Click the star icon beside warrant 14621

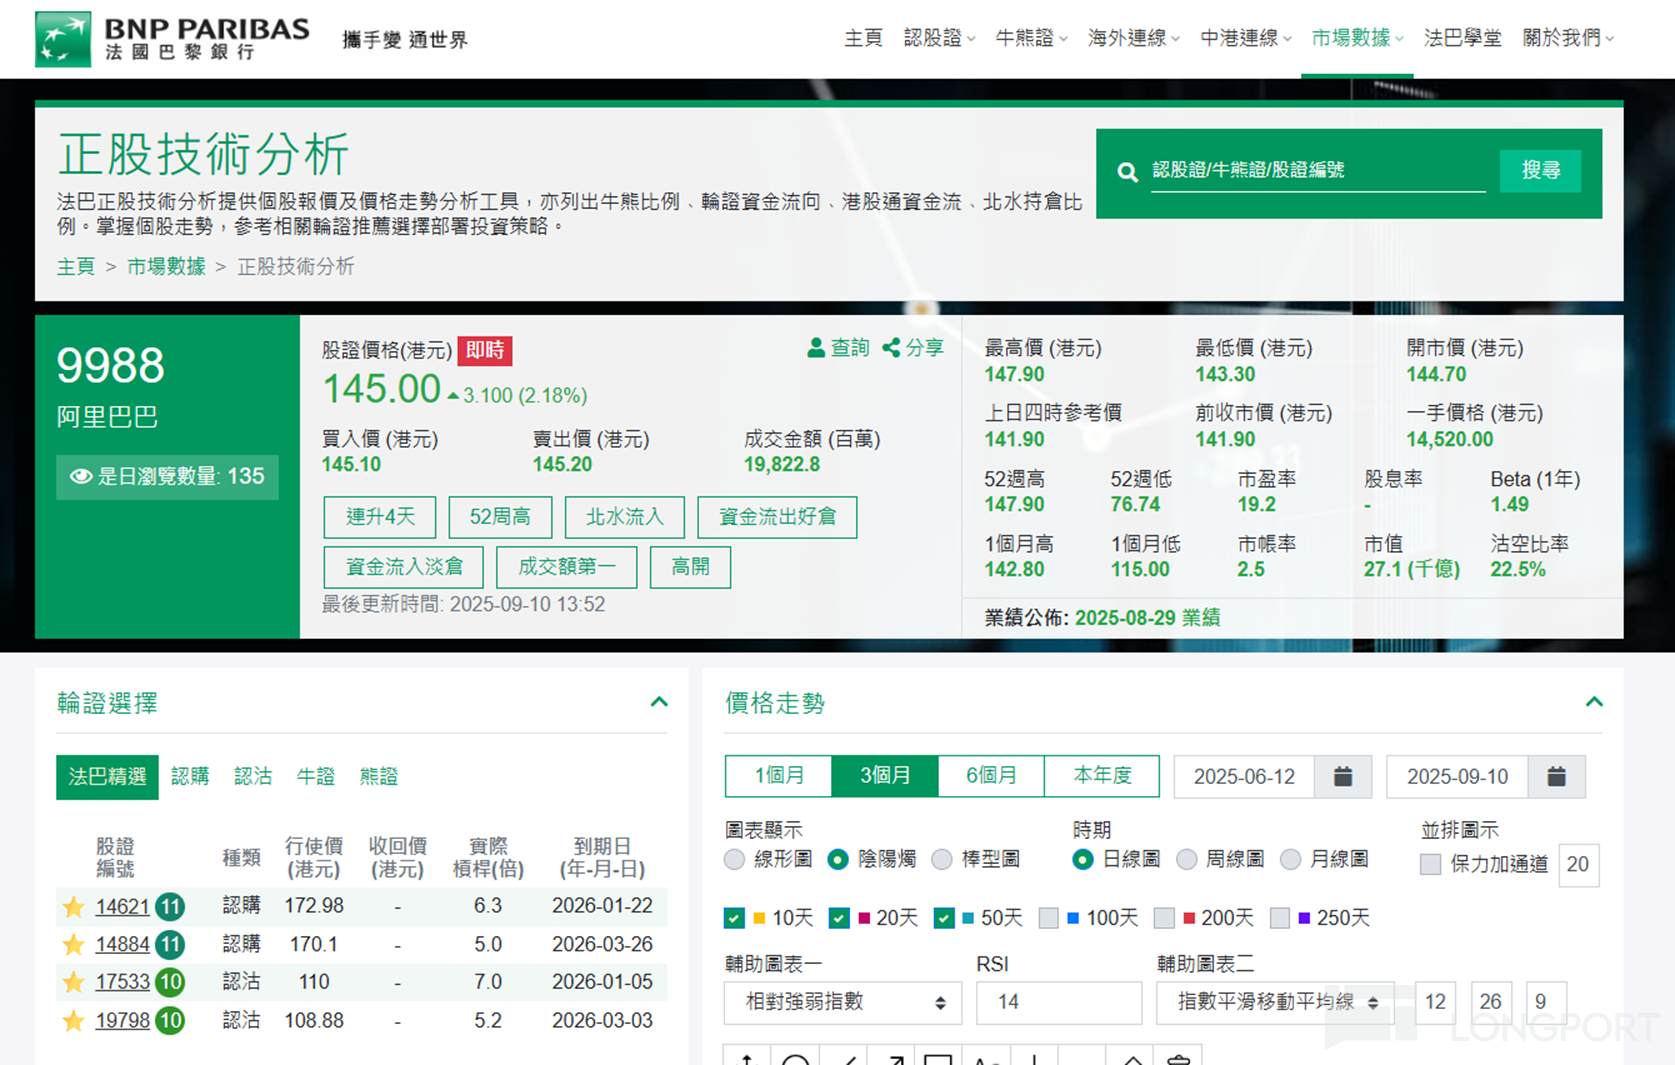click(x=73, y=907)
